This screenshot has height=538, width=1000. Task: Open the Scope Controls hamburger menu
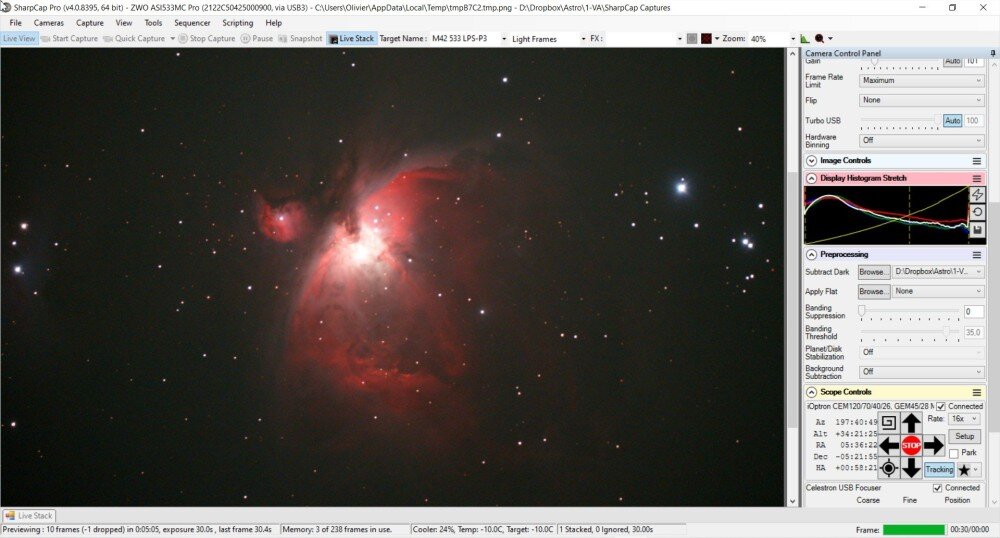(976, 393)
